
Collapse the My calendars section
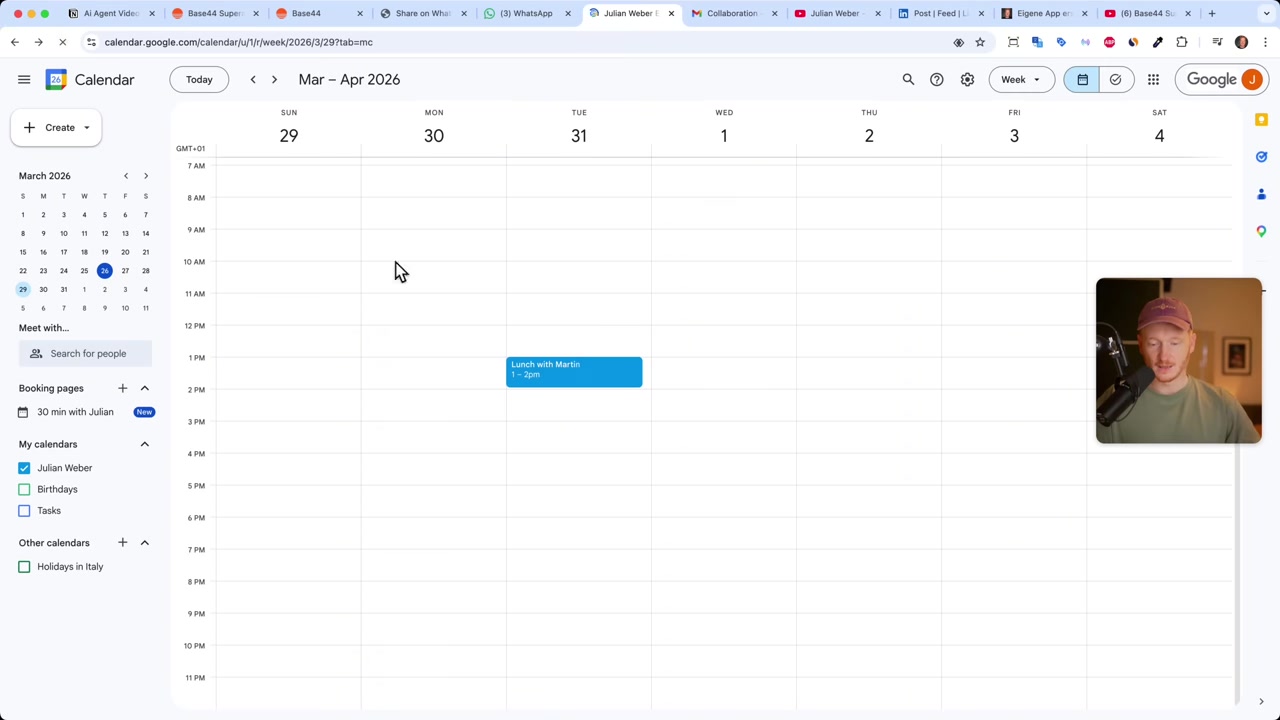click(144, 444)
